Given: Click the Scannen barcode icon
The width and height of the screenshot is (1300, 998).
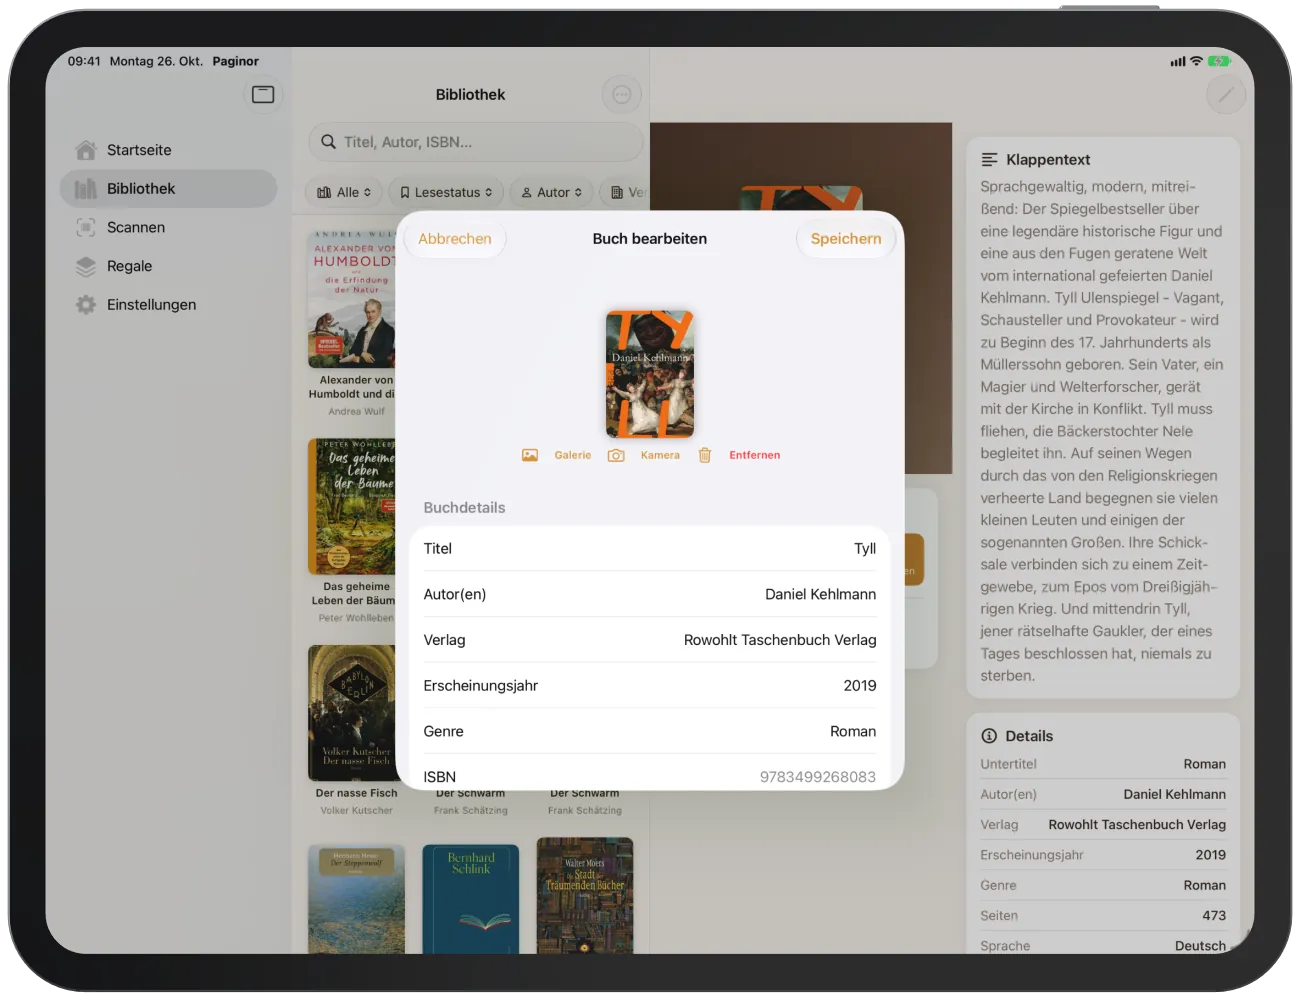Looking at the screenshot, I should click(86, 227).
